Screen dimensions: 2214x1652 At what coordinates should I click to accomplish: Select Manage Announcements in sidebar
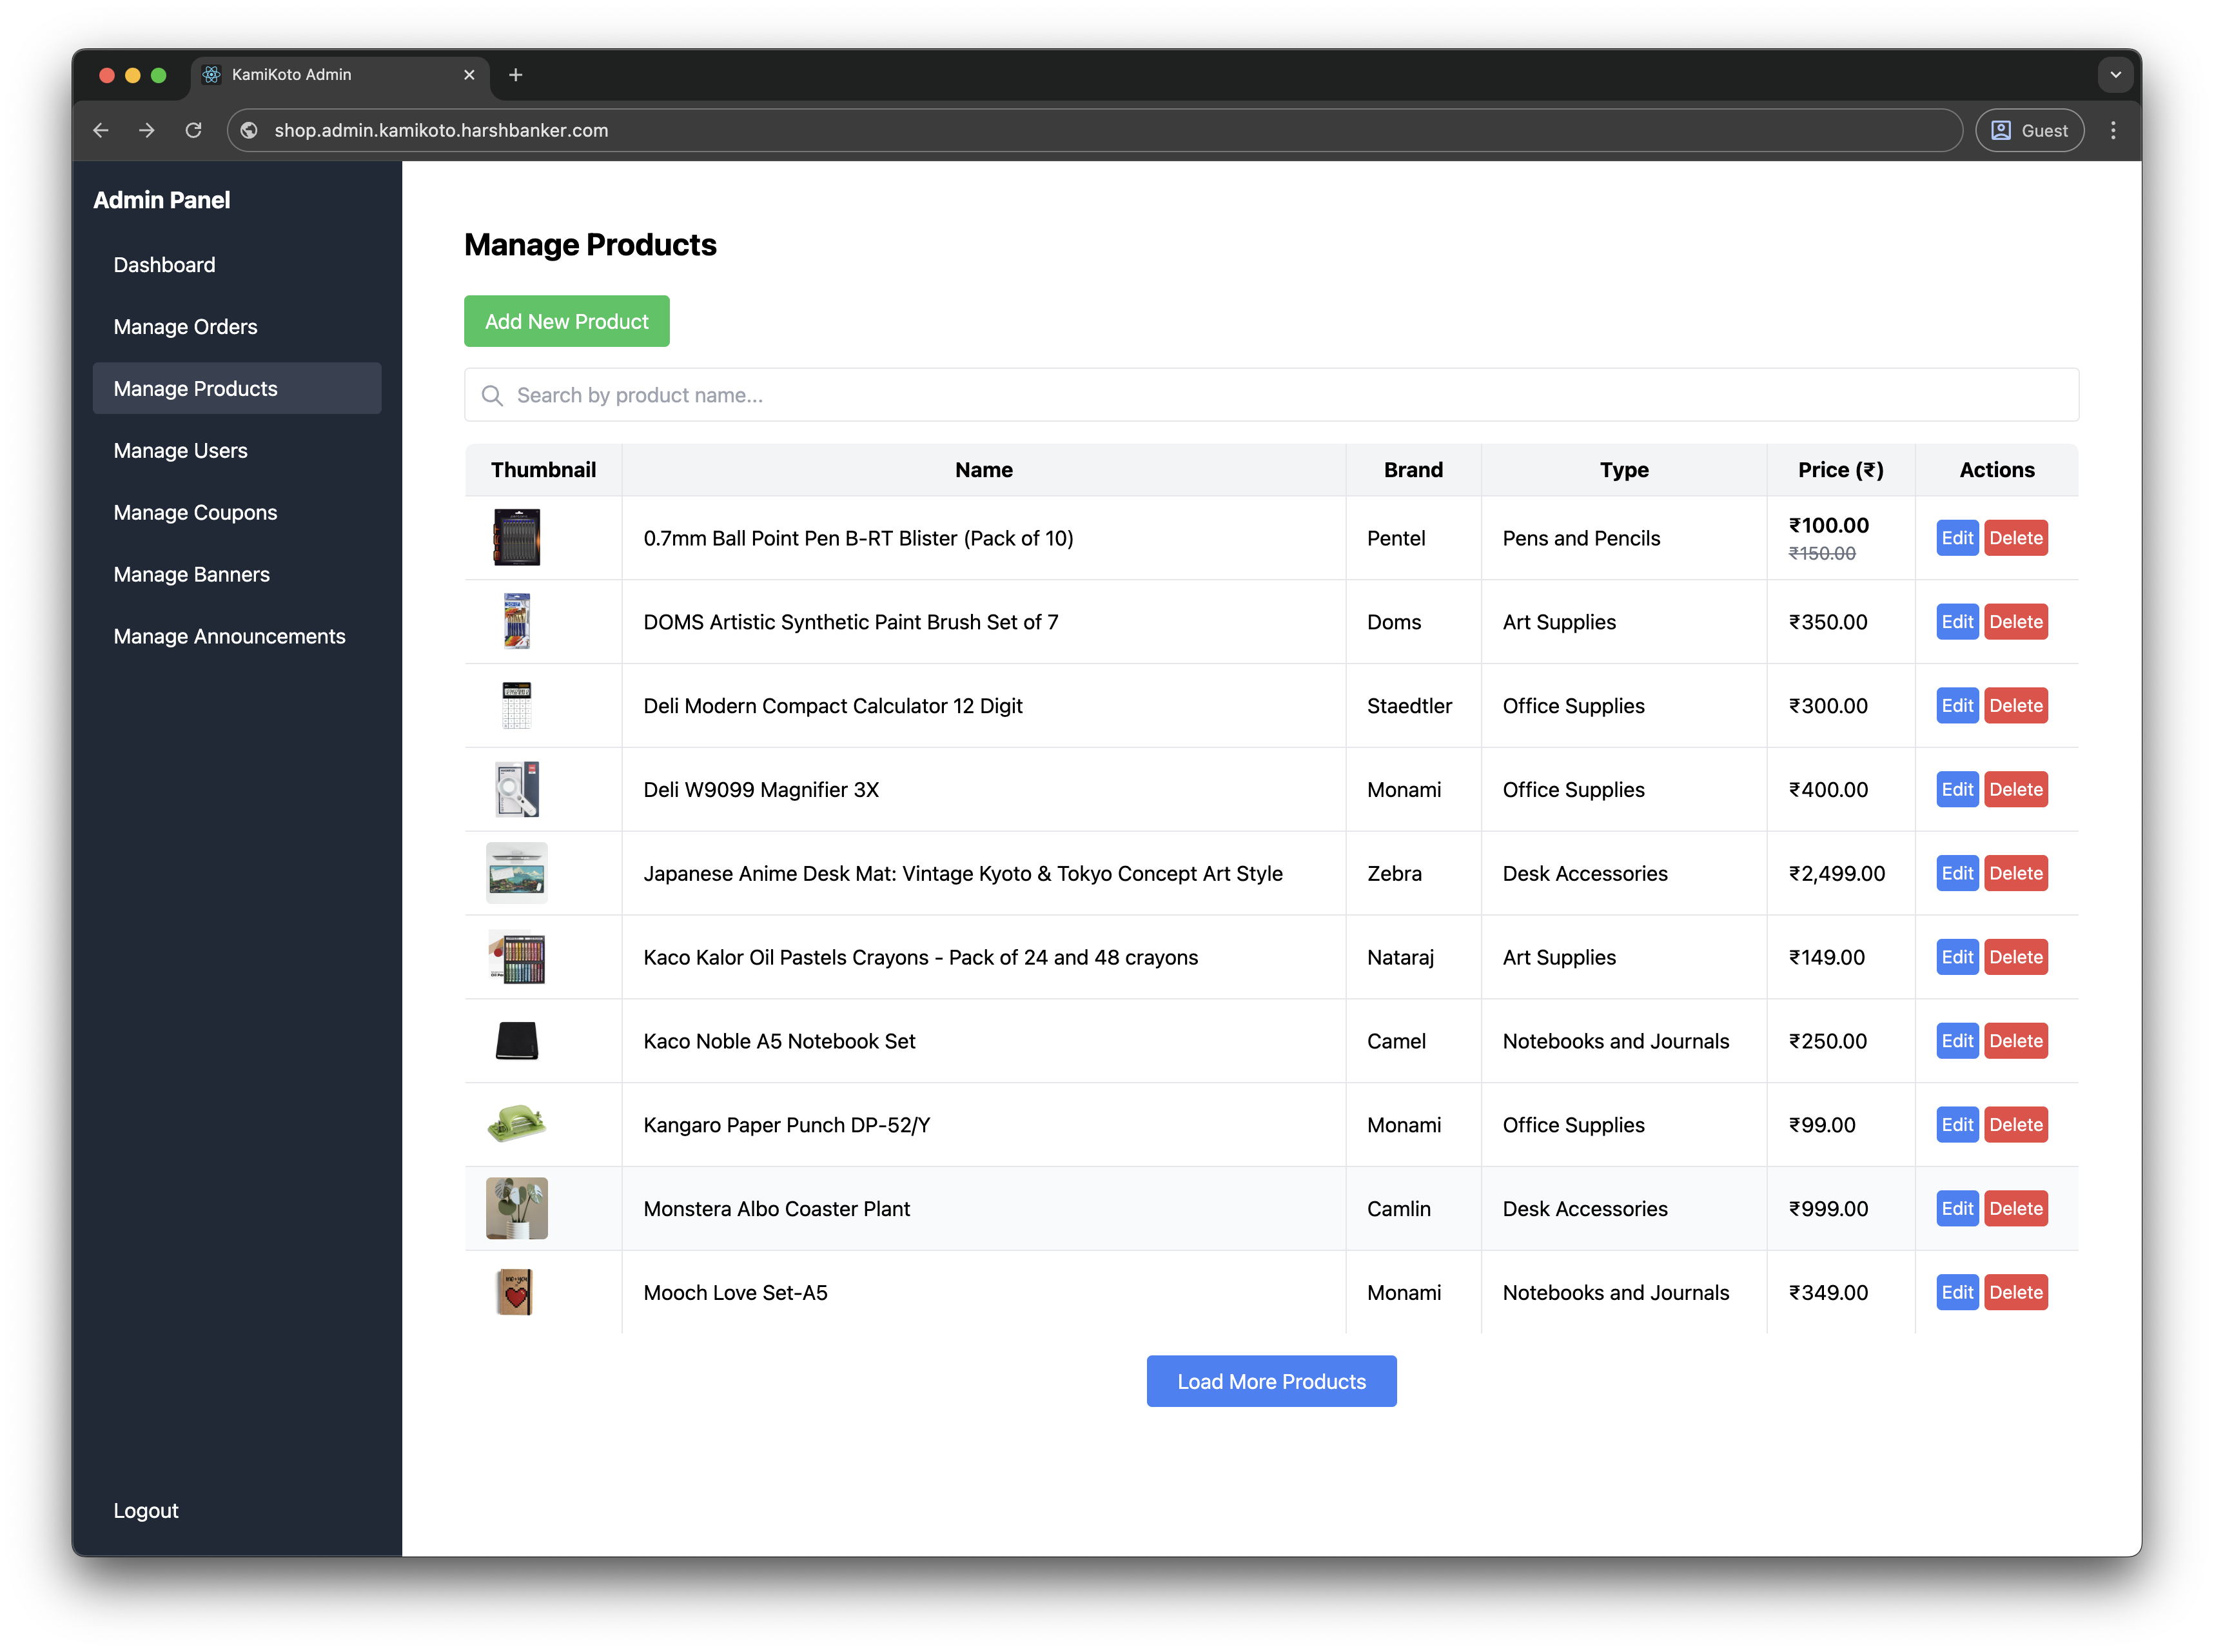pos(229,636)
